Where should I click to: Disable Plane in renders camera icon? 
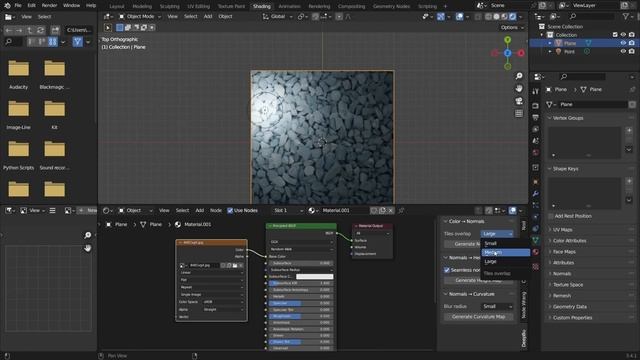coord(631,43)
